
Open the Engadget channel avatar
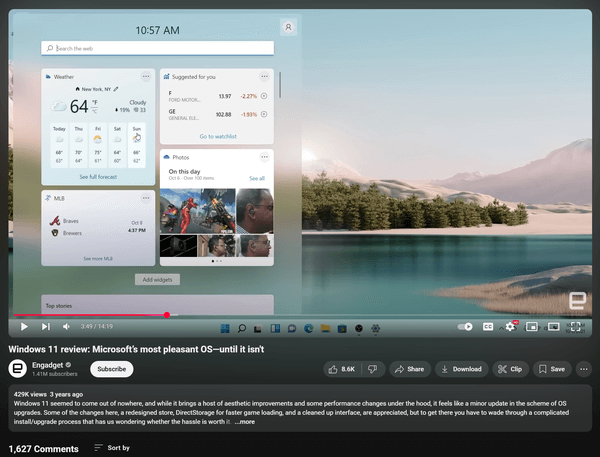click(x=18, y=369)
